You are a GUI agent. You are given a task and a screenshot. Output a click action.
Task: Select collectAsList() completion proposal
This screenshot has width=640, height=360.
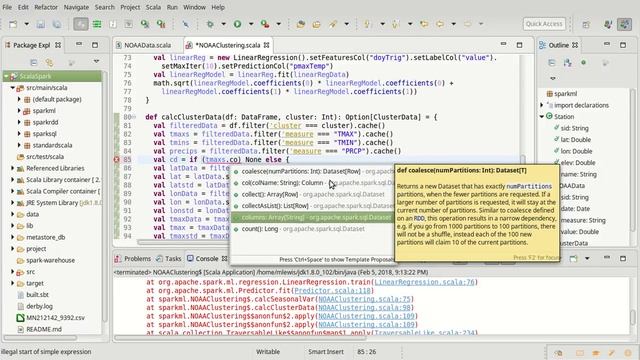click(313, 206)
